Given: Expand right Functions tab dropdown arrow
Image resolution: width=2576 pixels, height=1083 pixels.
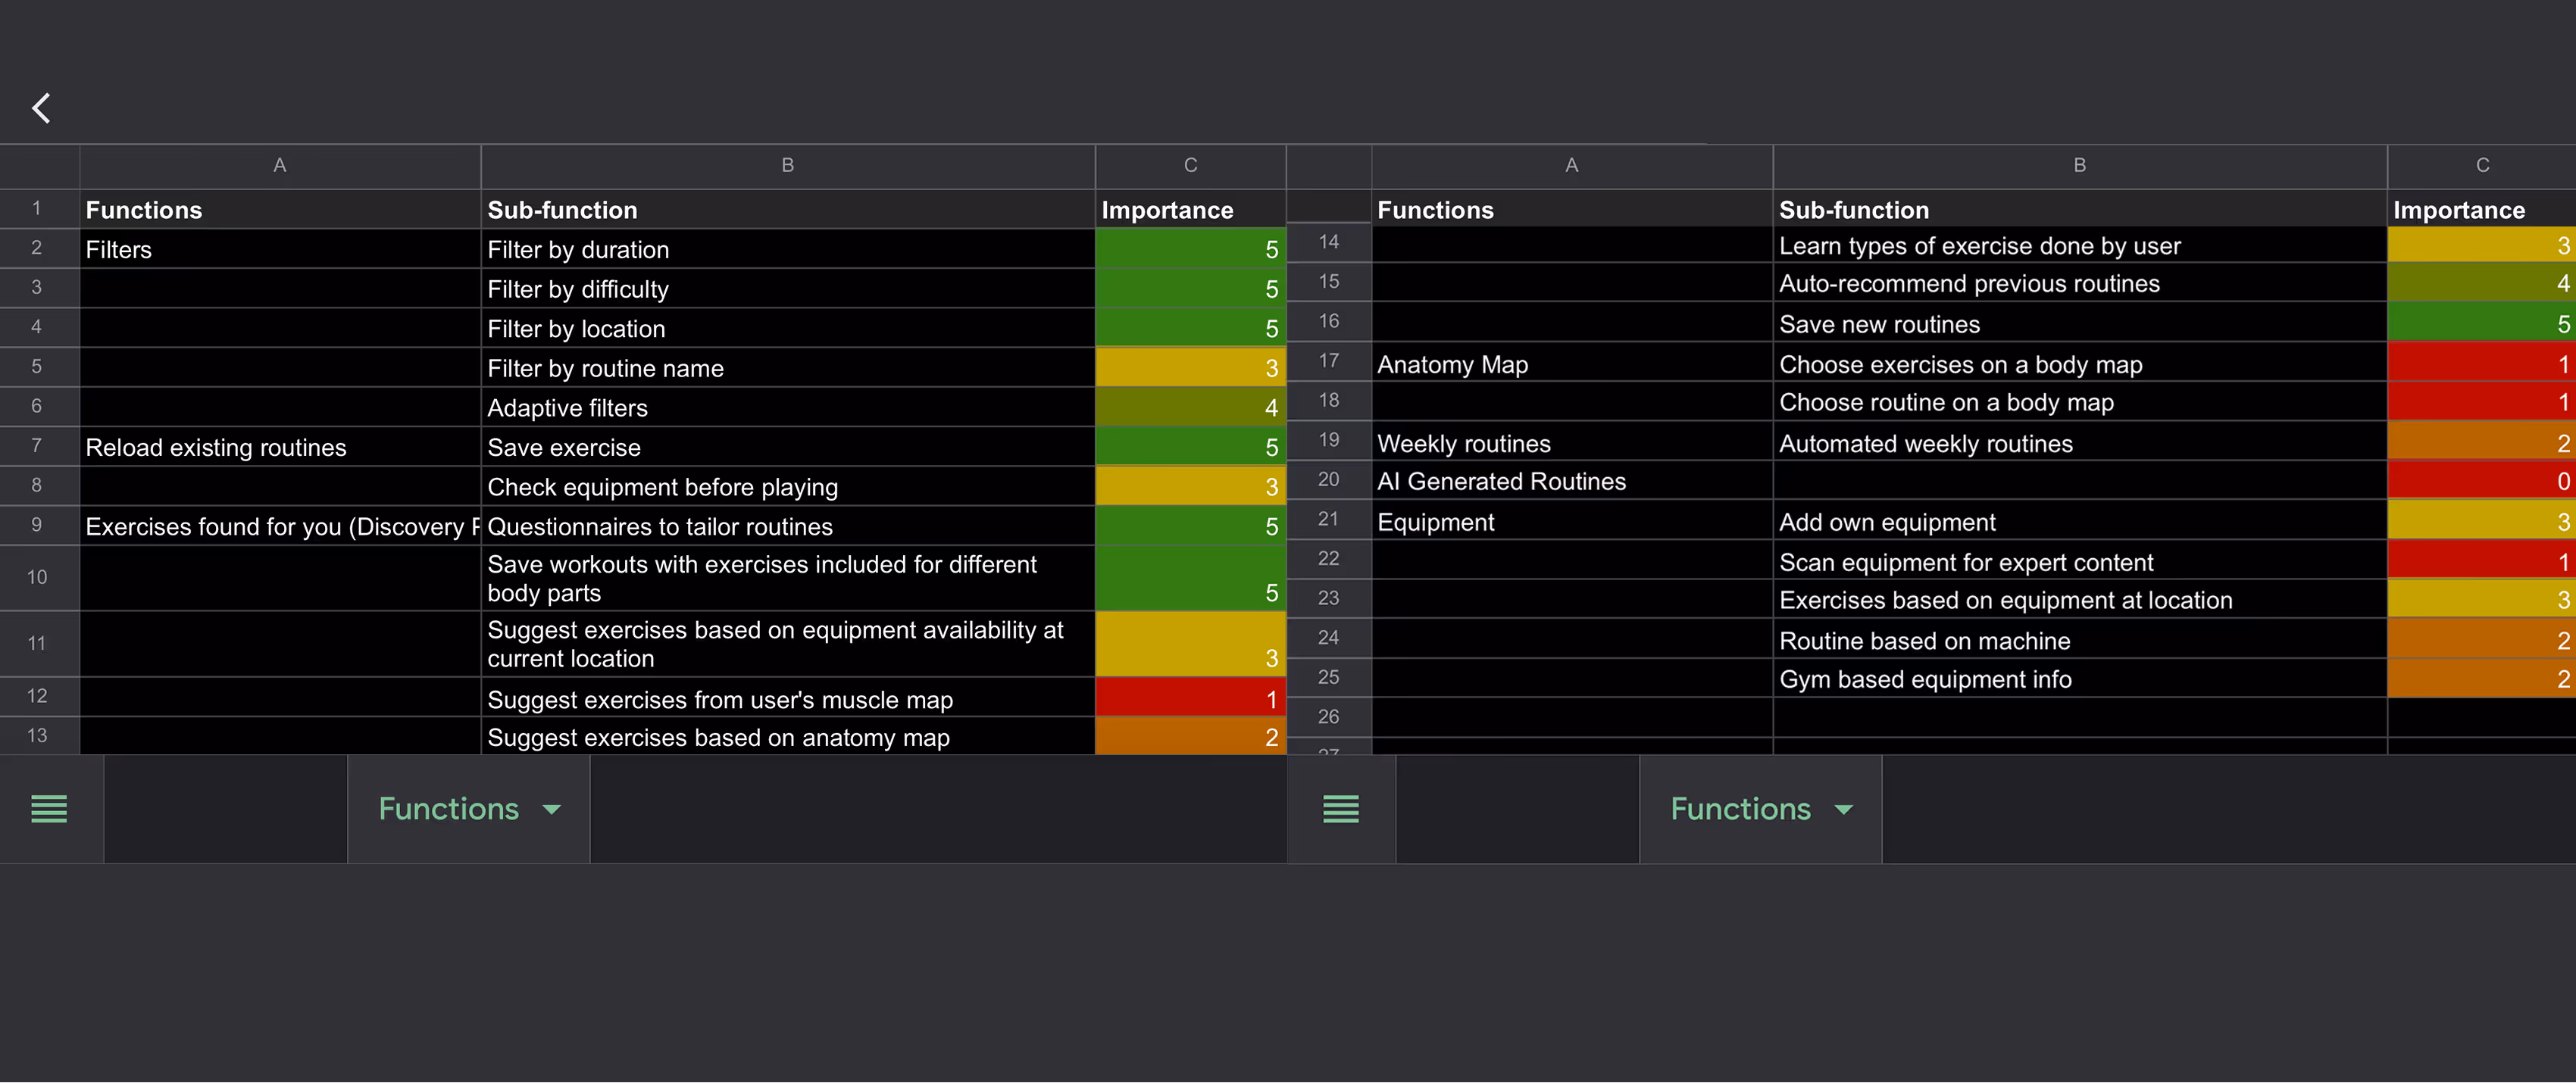Looking at the screenshot, I should [x=1844, y=810].
